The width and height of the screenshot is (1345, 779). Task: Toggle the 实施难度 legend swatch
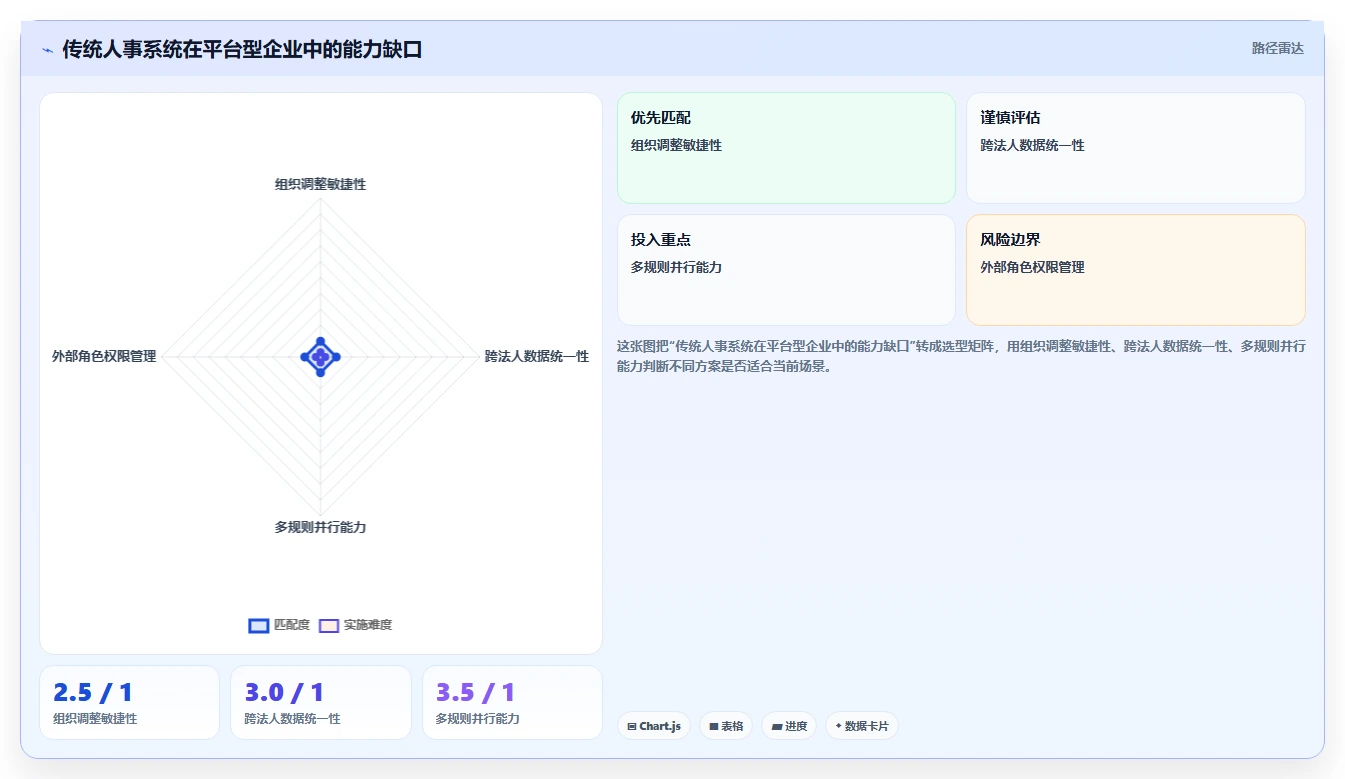click(329, 626)
